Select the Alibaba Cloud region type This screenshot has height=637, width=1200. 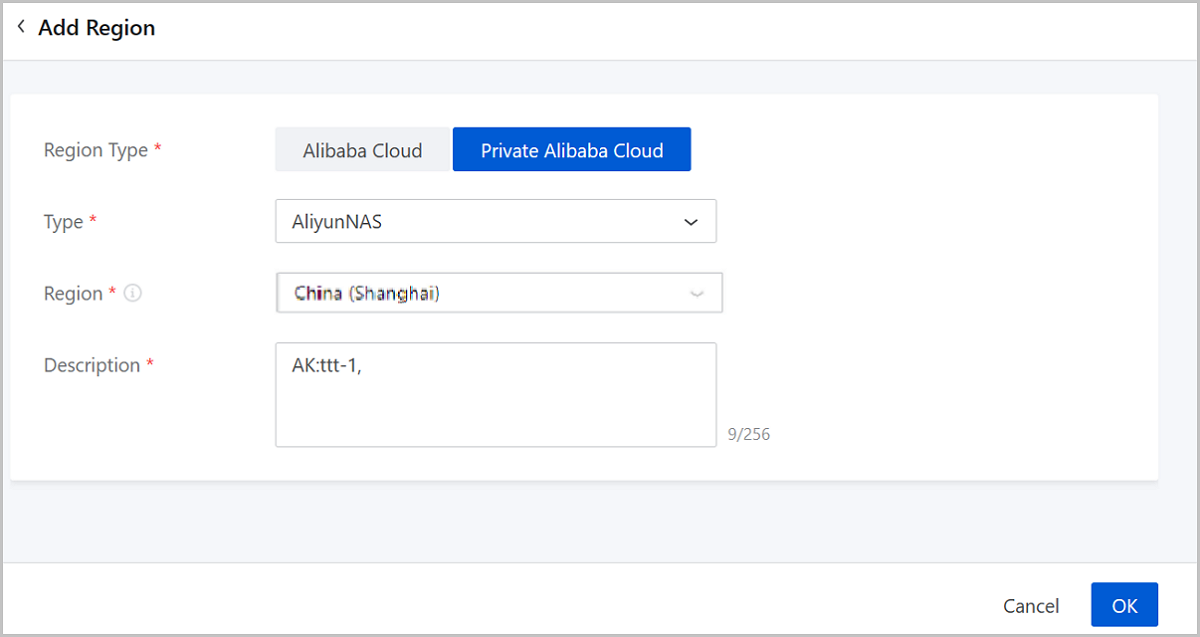click(x=363, y=150)
